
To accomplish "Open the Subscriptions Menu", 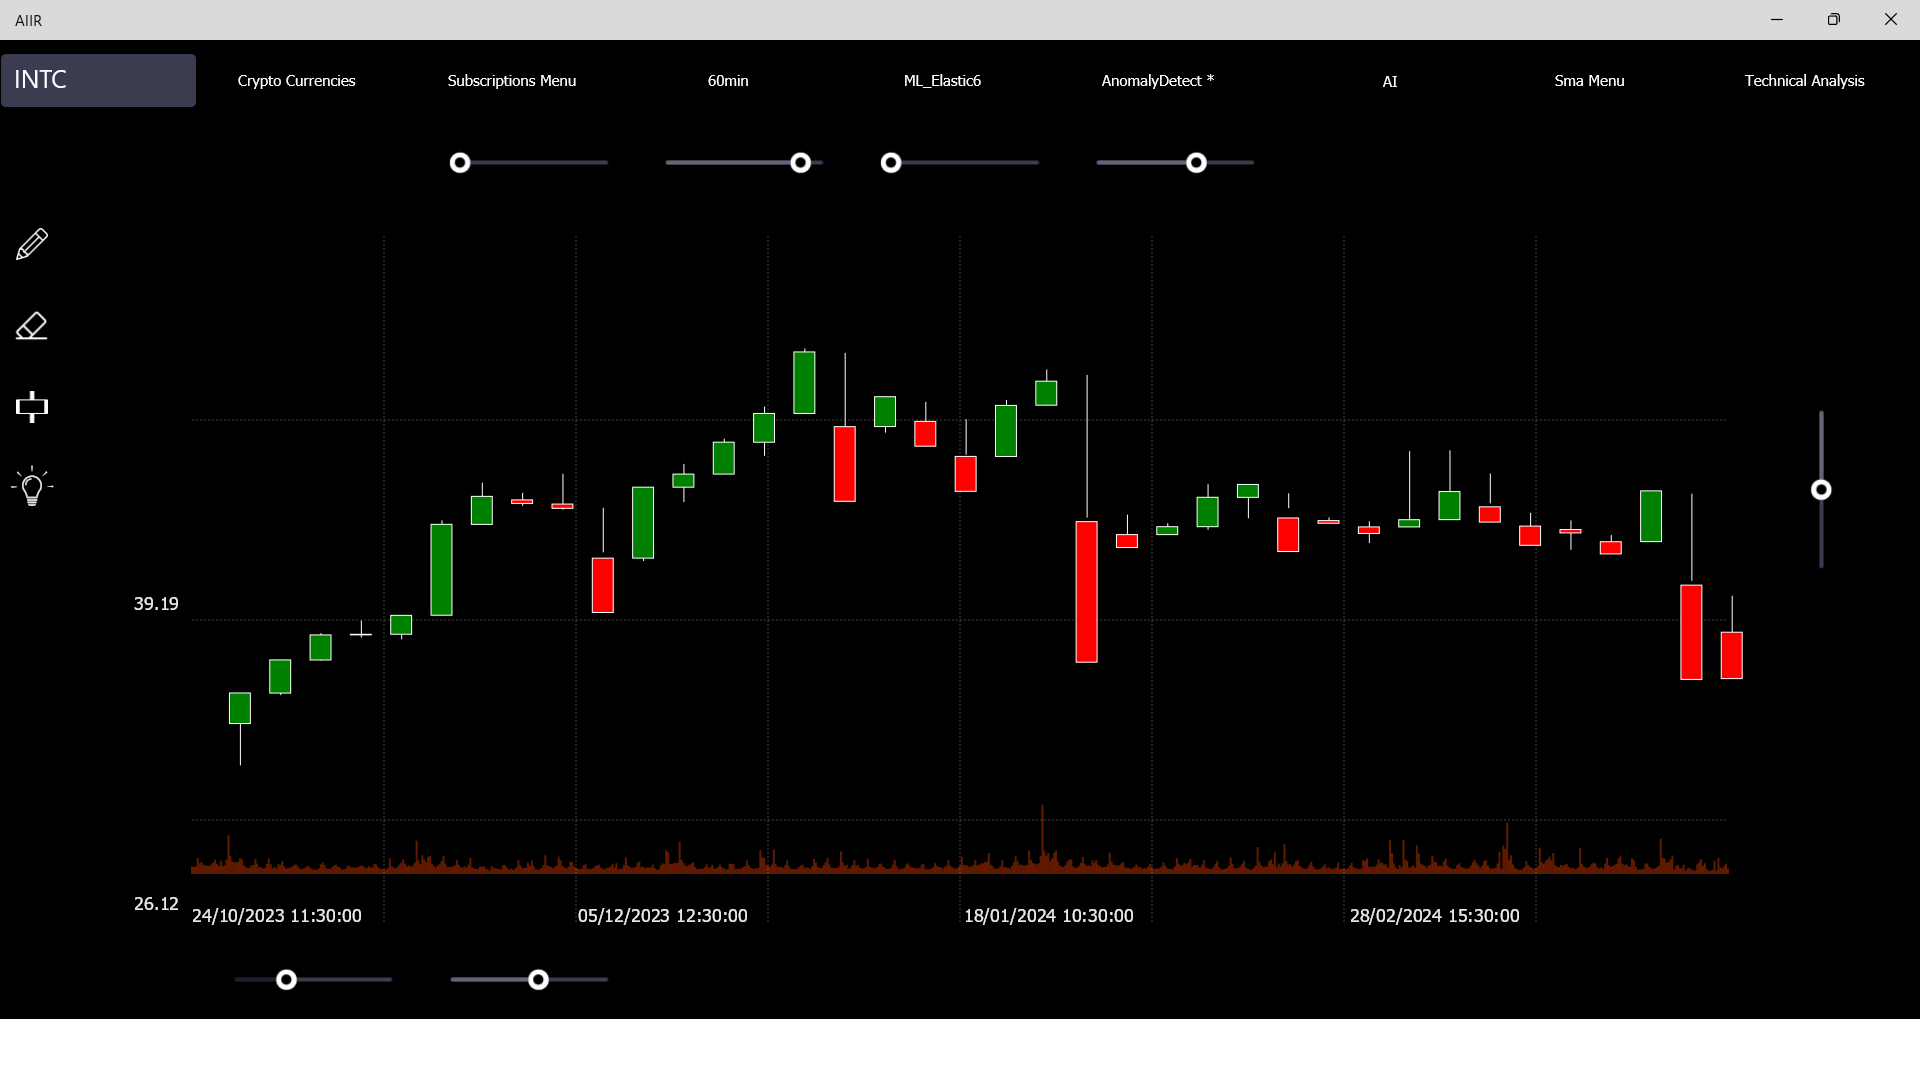I will 511,81.
